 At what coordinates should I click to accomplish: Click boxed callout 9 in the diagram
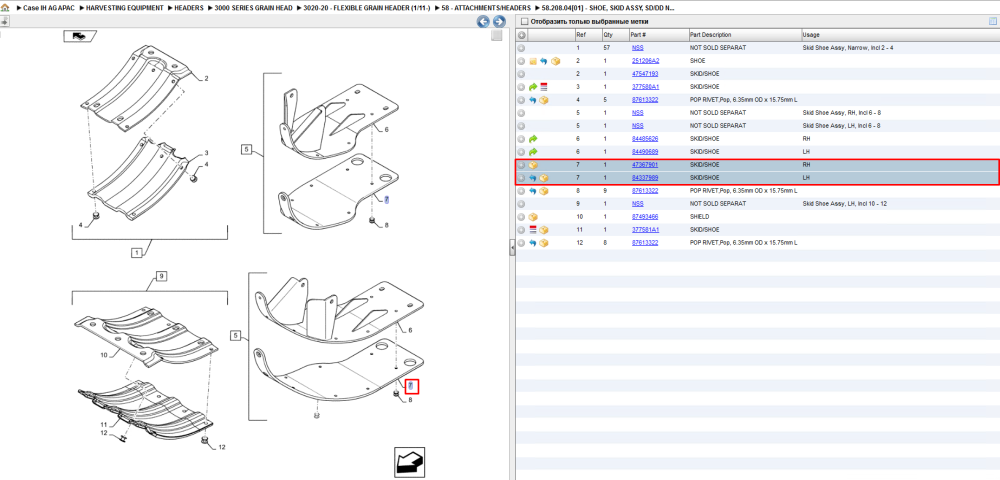tap(162, 277)
